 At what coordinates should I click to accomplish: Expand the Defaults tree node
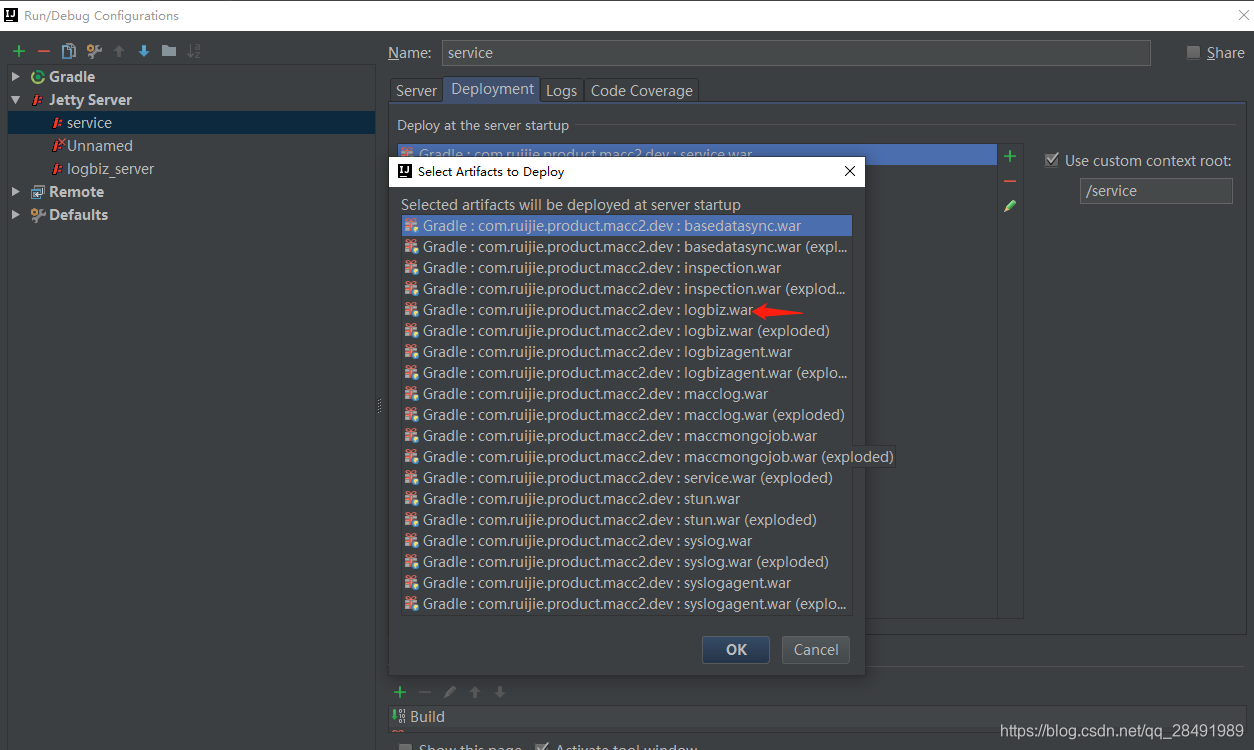pos(16,214)
